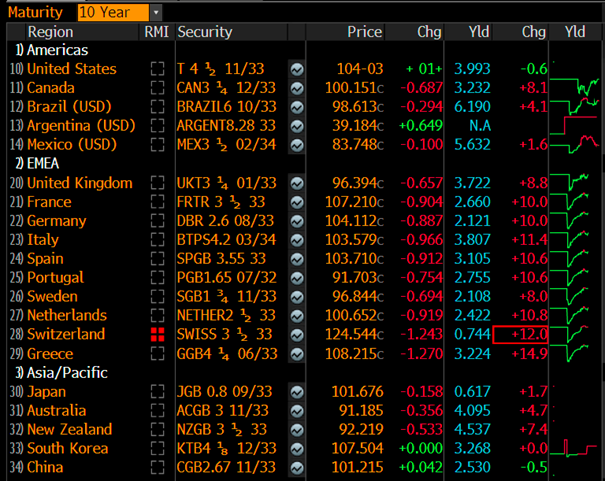The height and width of the screenshot is (481, 605).
Task: Open chart icon for Argentina (USD) bond
Action: click(x=297, y=126)
